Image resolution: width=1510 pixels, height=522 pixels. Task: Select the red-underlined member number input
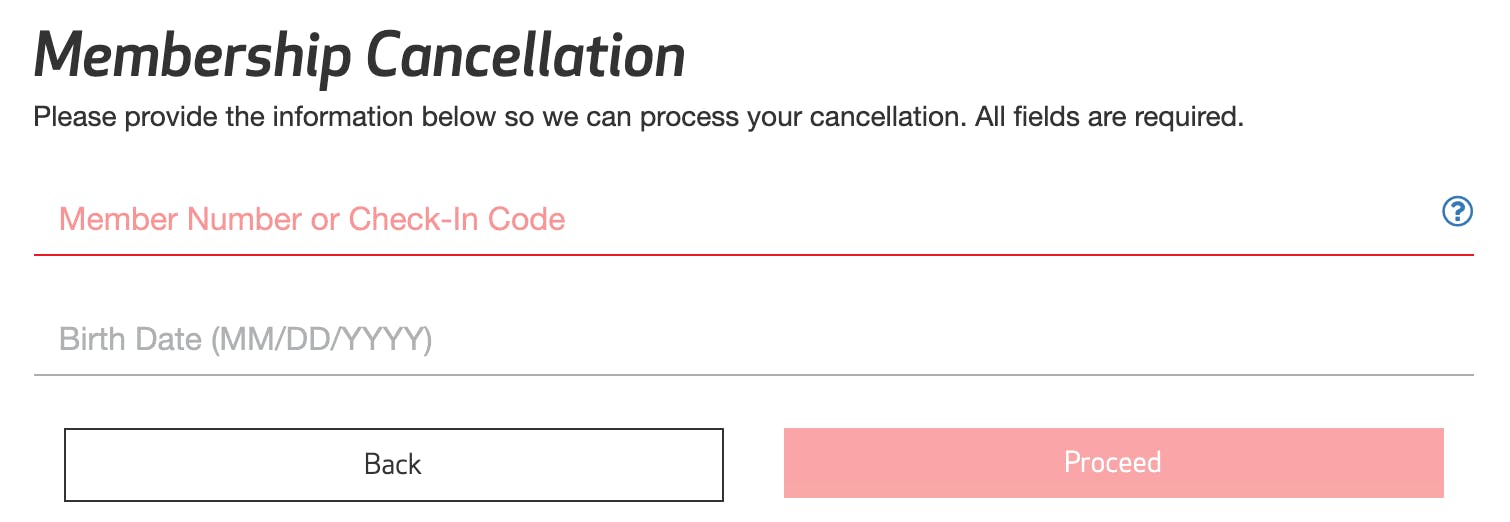pyautogui.click(x=700, y=219)
